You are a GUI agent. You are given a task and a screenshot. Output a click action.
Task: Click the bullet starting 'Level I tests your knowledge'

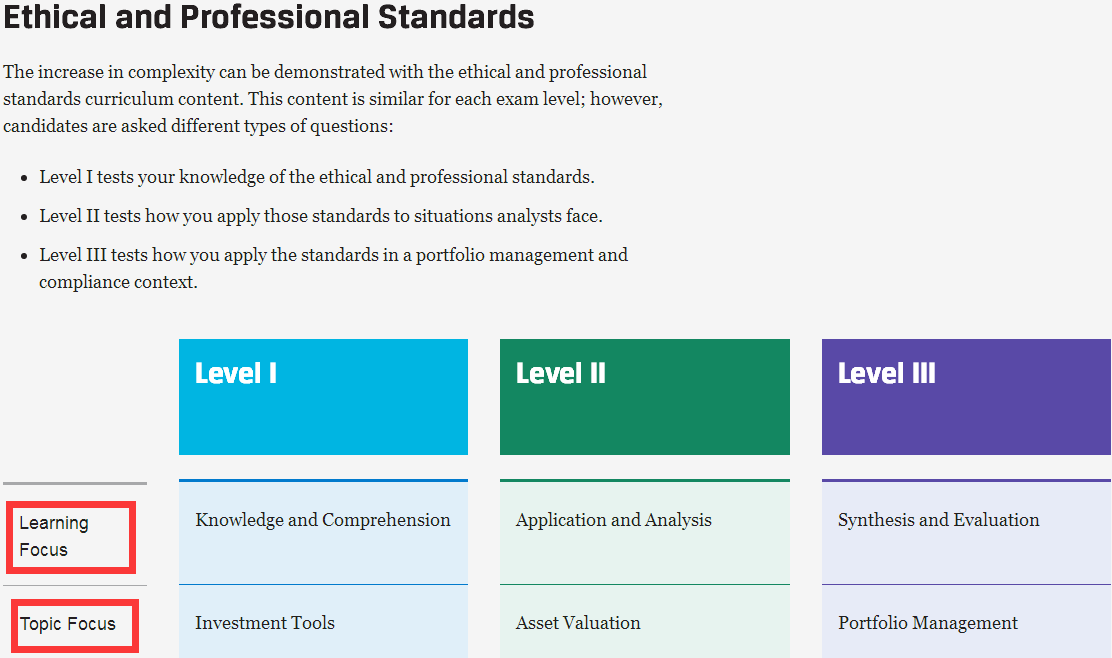point(317,177)
